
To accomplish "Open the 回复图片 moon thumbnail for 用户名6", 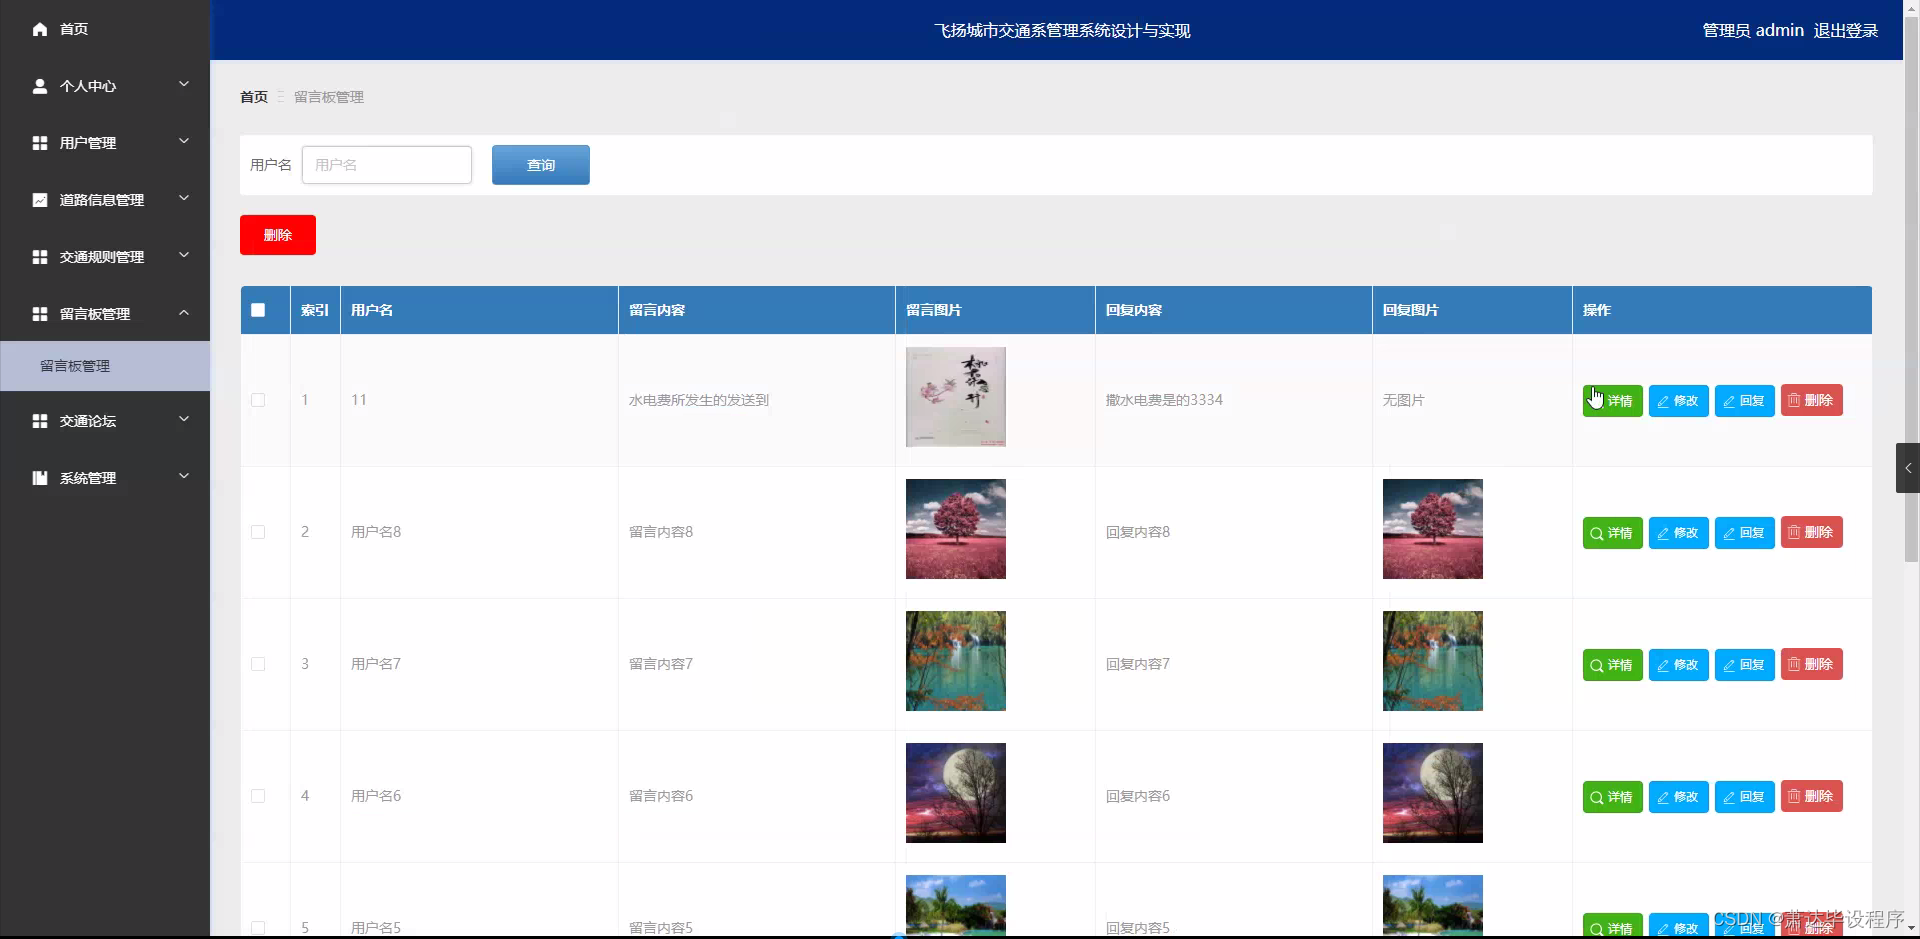I will 1433,793.
